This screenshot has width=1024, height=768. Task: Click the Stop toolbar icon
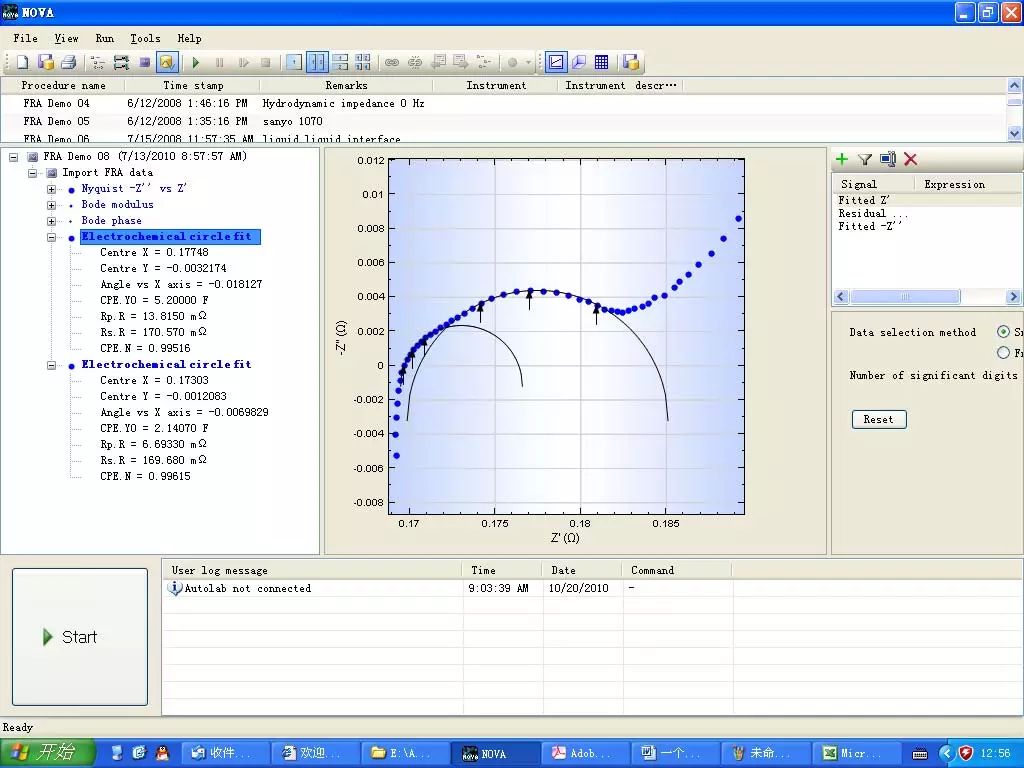[266, 62]
